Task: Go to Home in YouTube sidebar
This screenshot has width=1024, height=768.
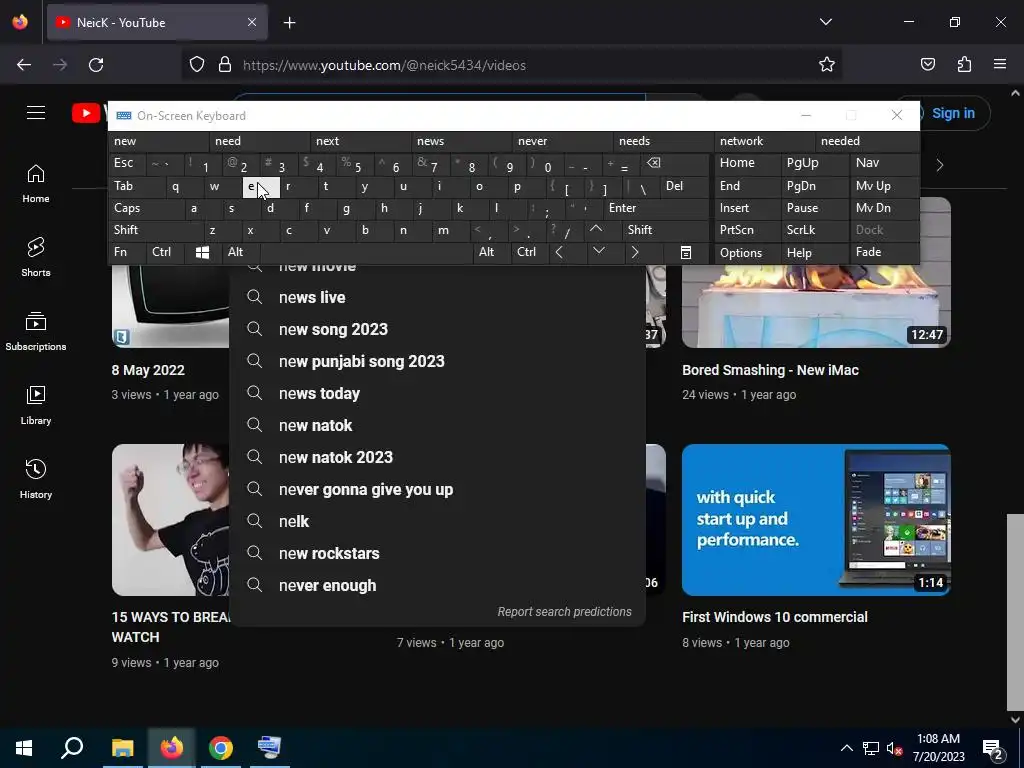Action: point(35,184)
